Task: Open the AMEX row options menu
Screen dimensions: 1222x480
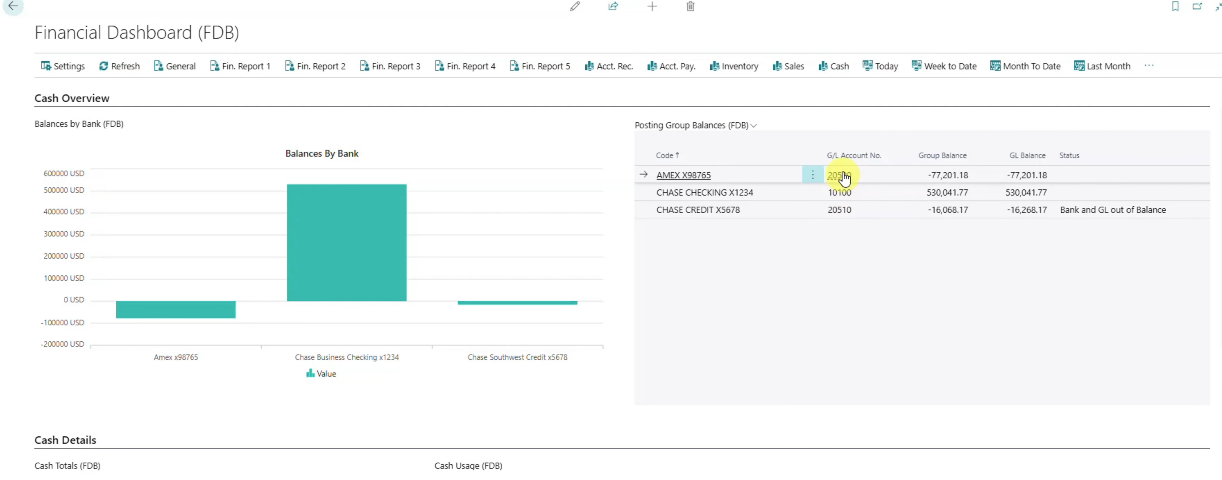Action: (812, 175)
